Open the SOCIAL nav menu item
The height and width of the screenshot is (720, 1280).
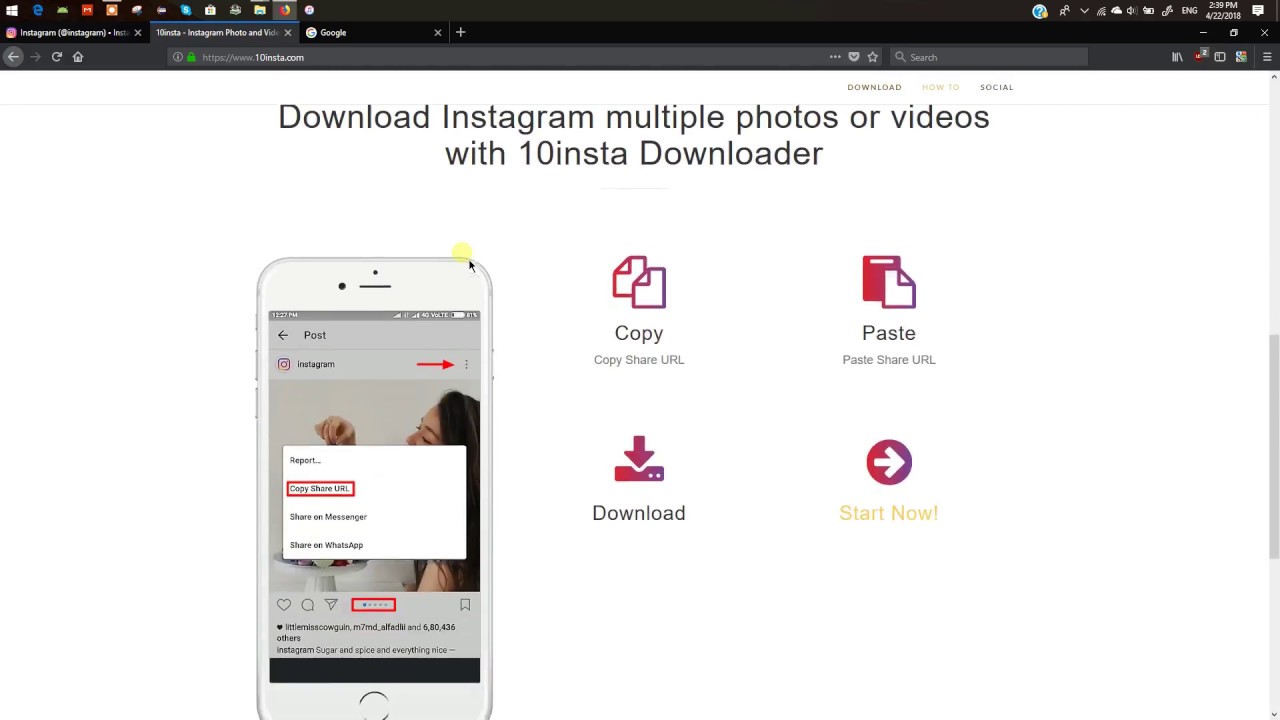click(996, 87)
